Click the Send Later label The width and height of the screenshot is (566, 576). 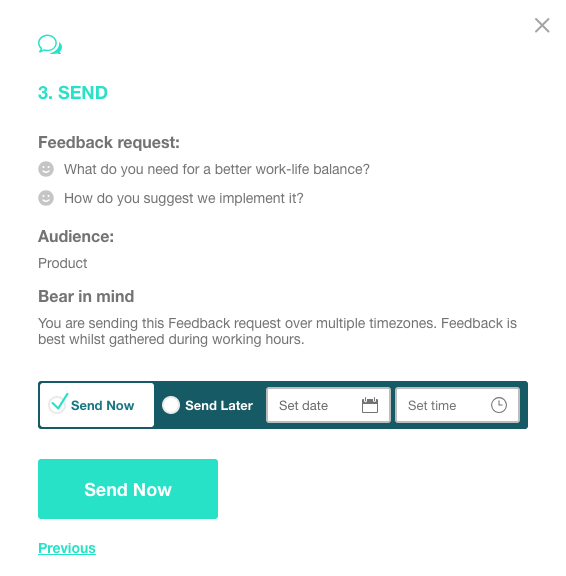coord(219,405)
